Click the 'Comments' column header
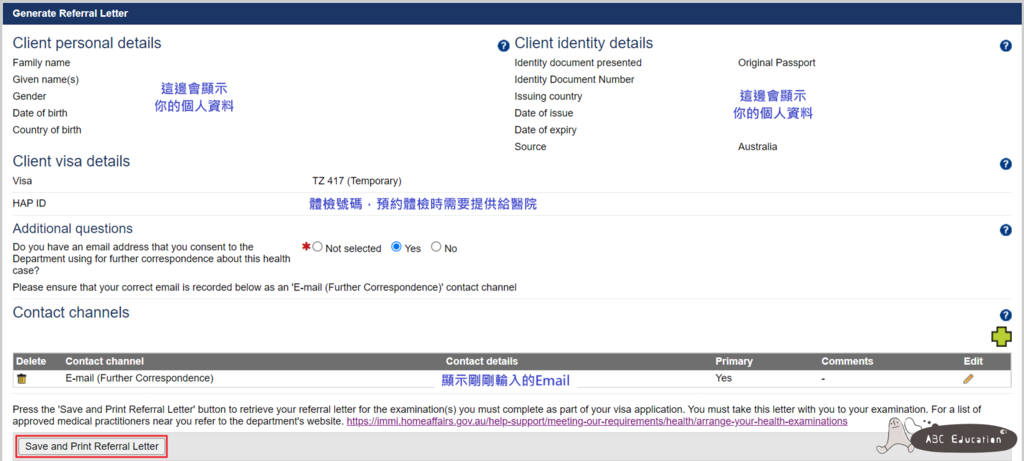 point(847,361)
